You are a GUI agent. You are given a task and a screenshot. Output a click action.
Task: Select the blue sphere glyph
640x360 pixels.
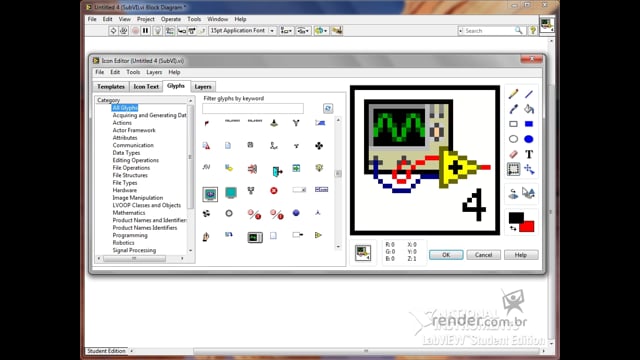296,213
